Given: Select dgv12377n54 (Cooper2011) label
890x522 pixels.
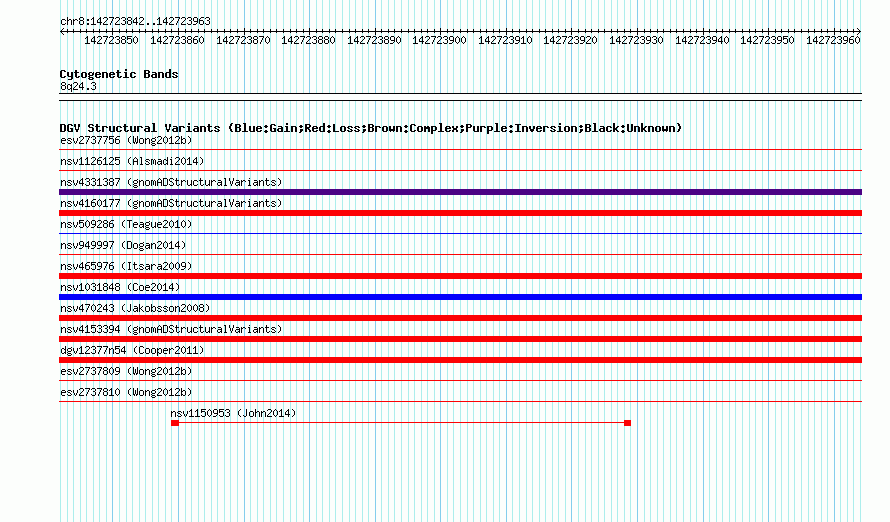Looking at the screenshot, I should coord(132,350).
